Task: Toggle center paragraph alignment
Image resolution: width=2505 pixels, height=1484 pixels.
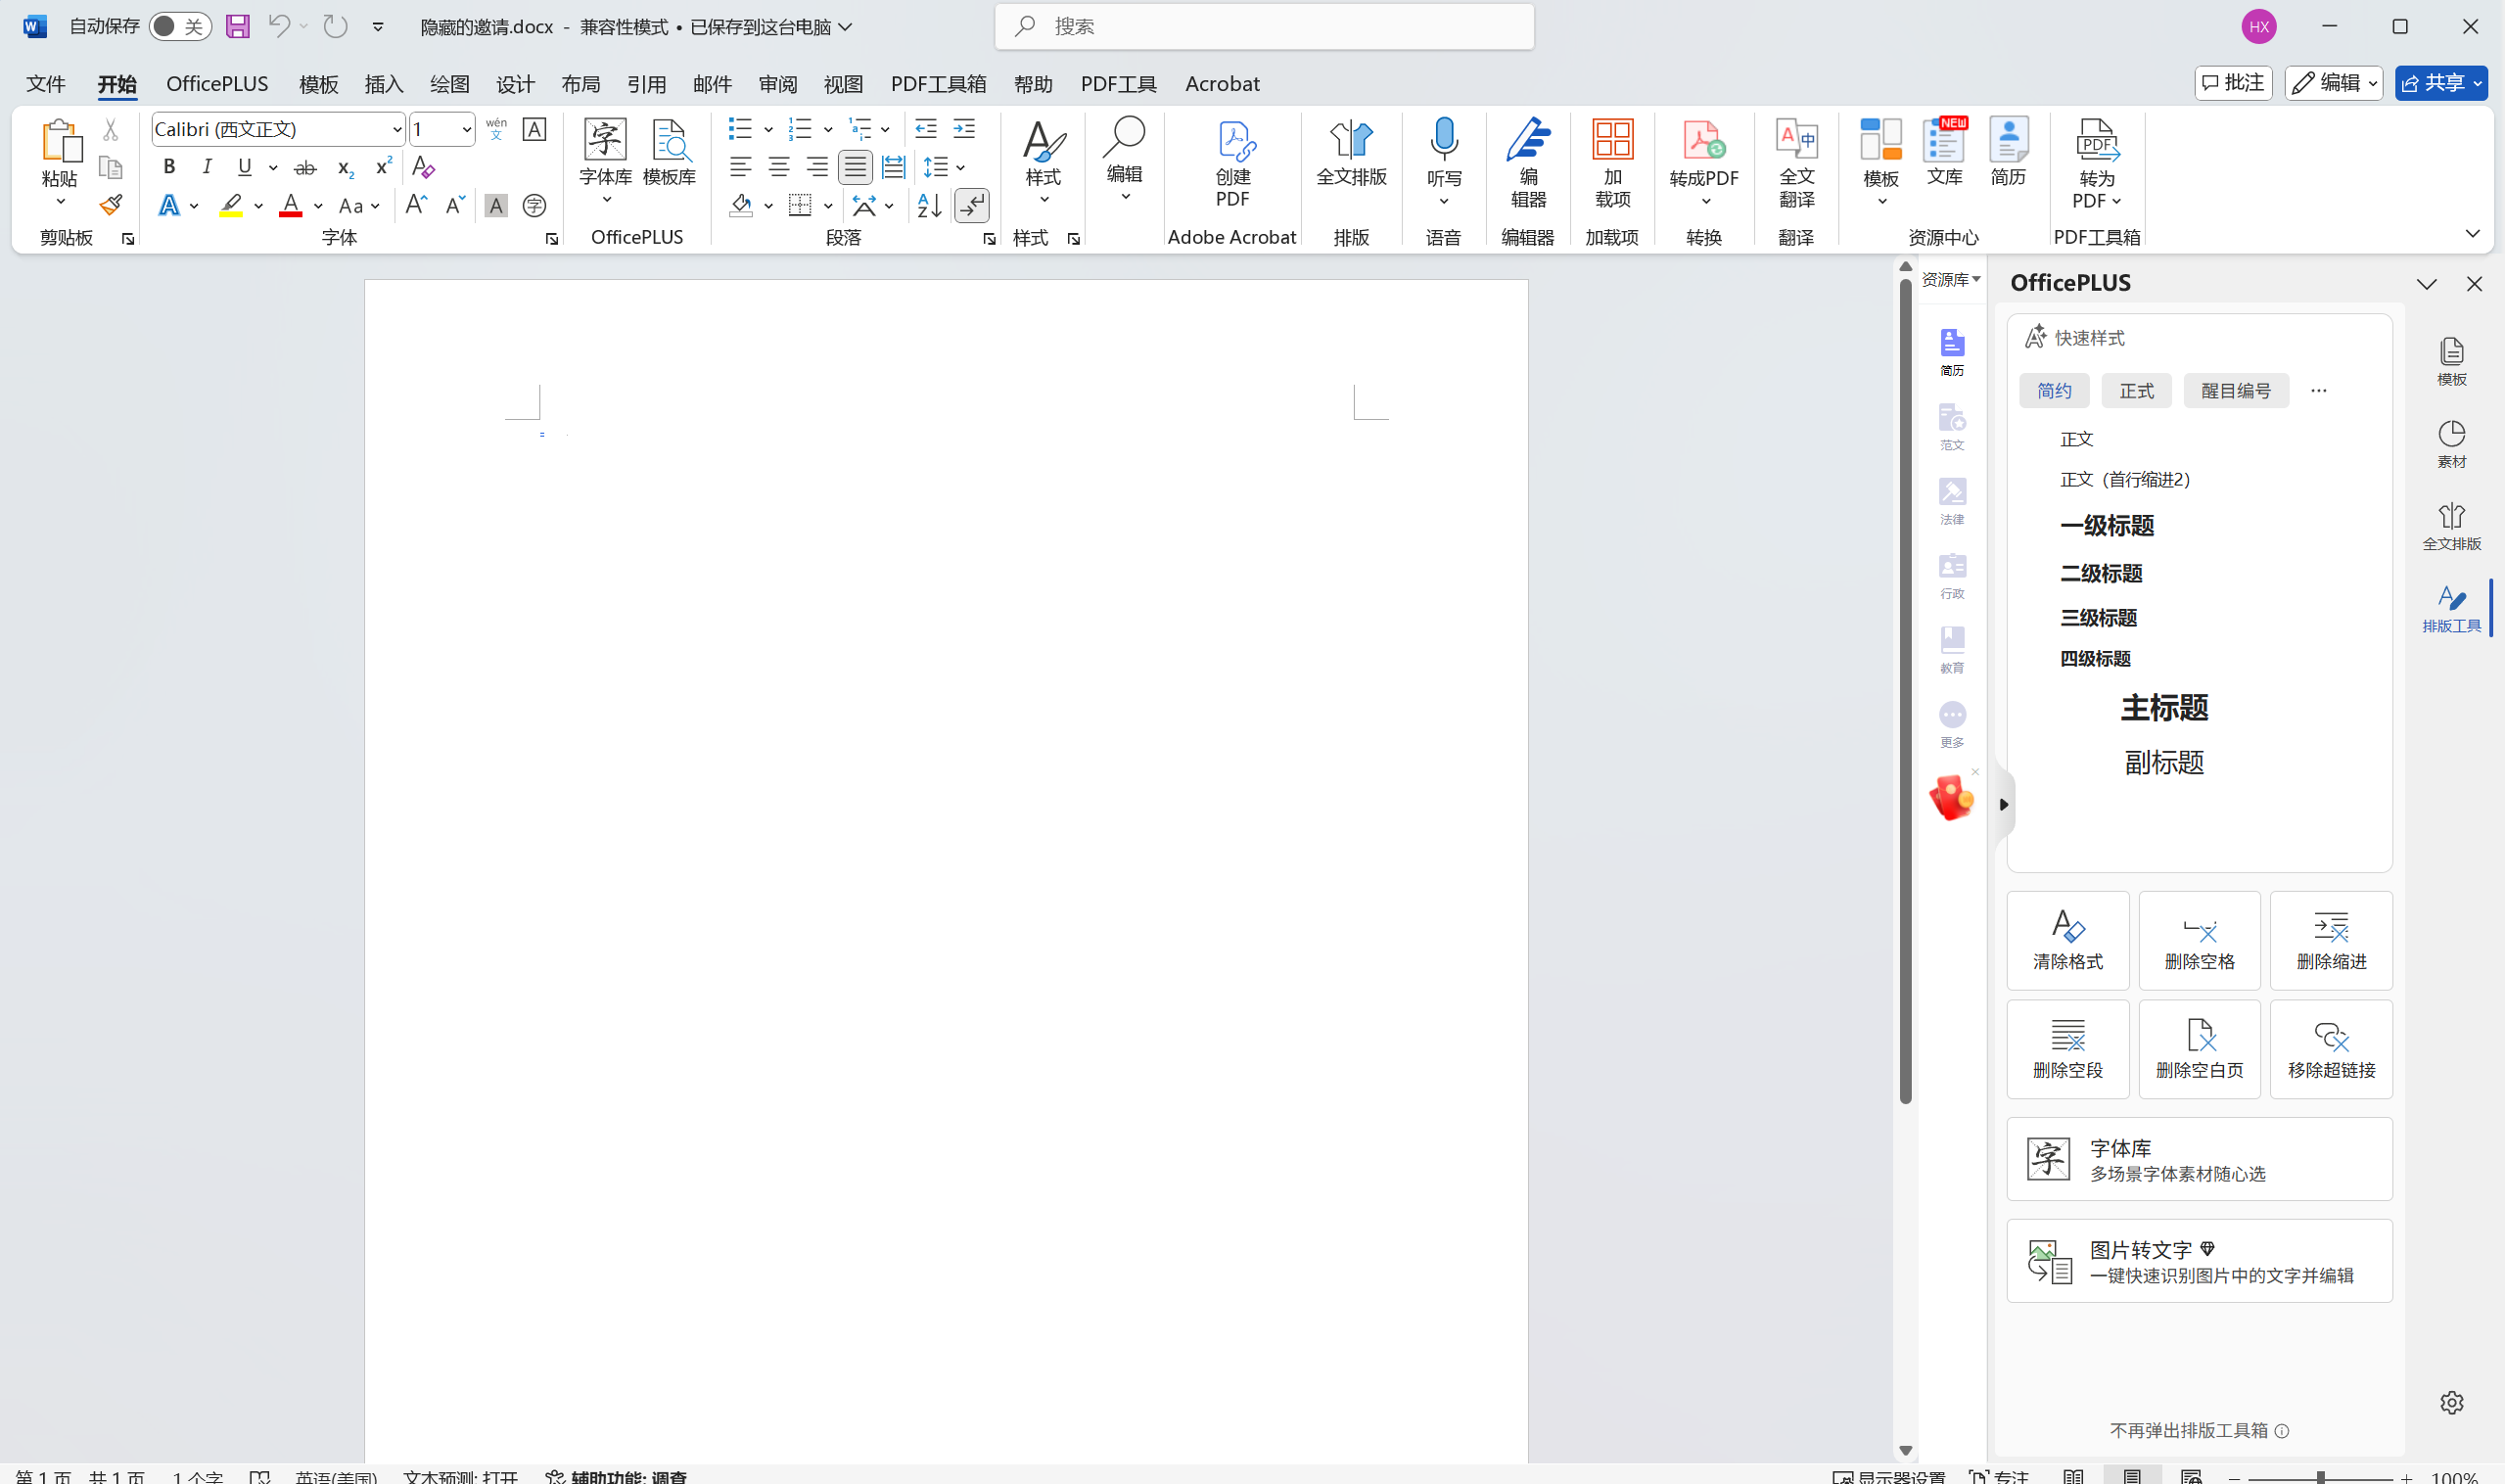Action: coord(779,167)
